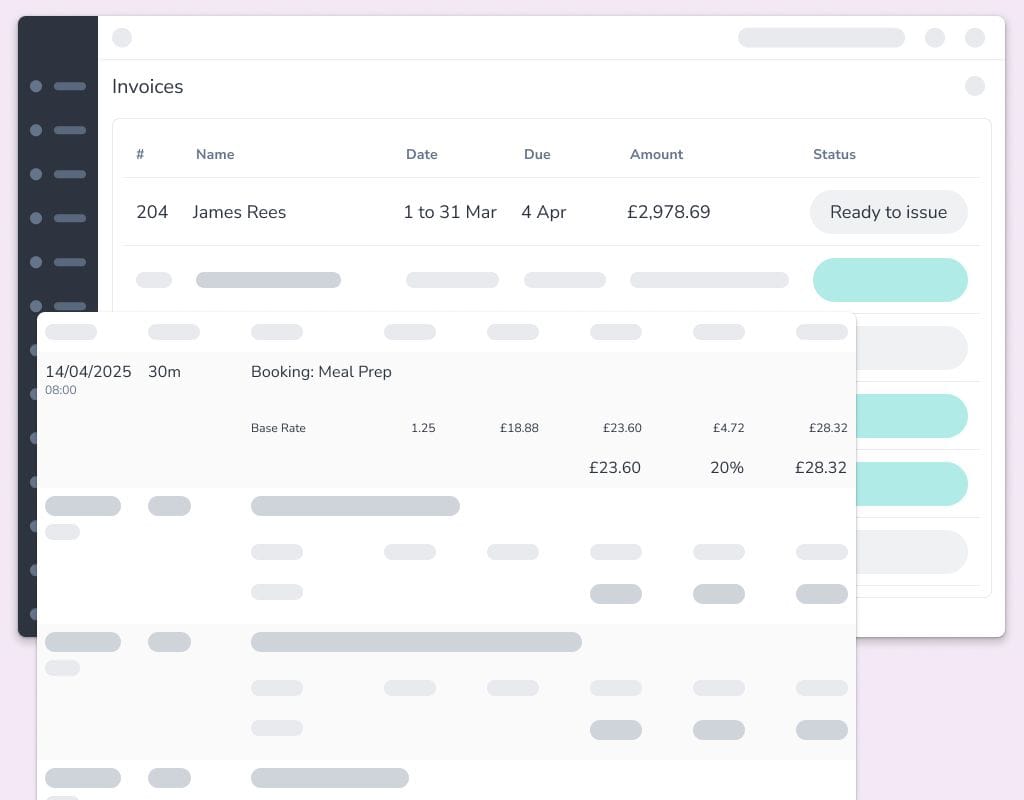This screenshot has width=1024, height=800.
Task: Click the £2,978.69 amount for James Rees
Action: coord(668,212)
